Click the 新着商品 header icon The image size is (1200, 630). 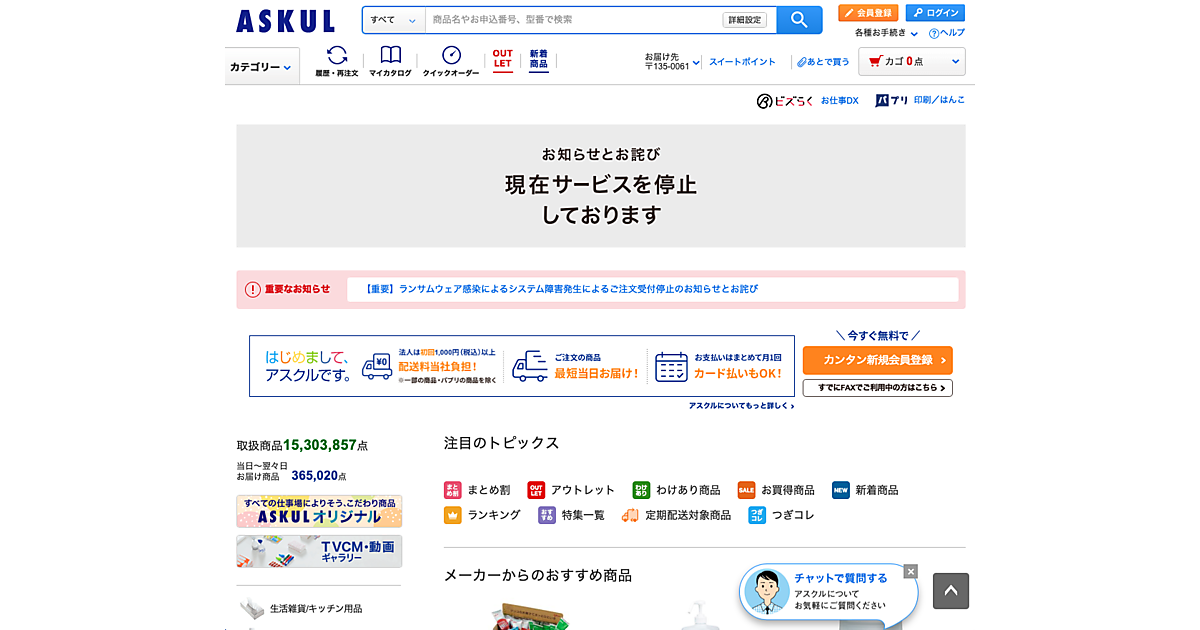[539, 60]
